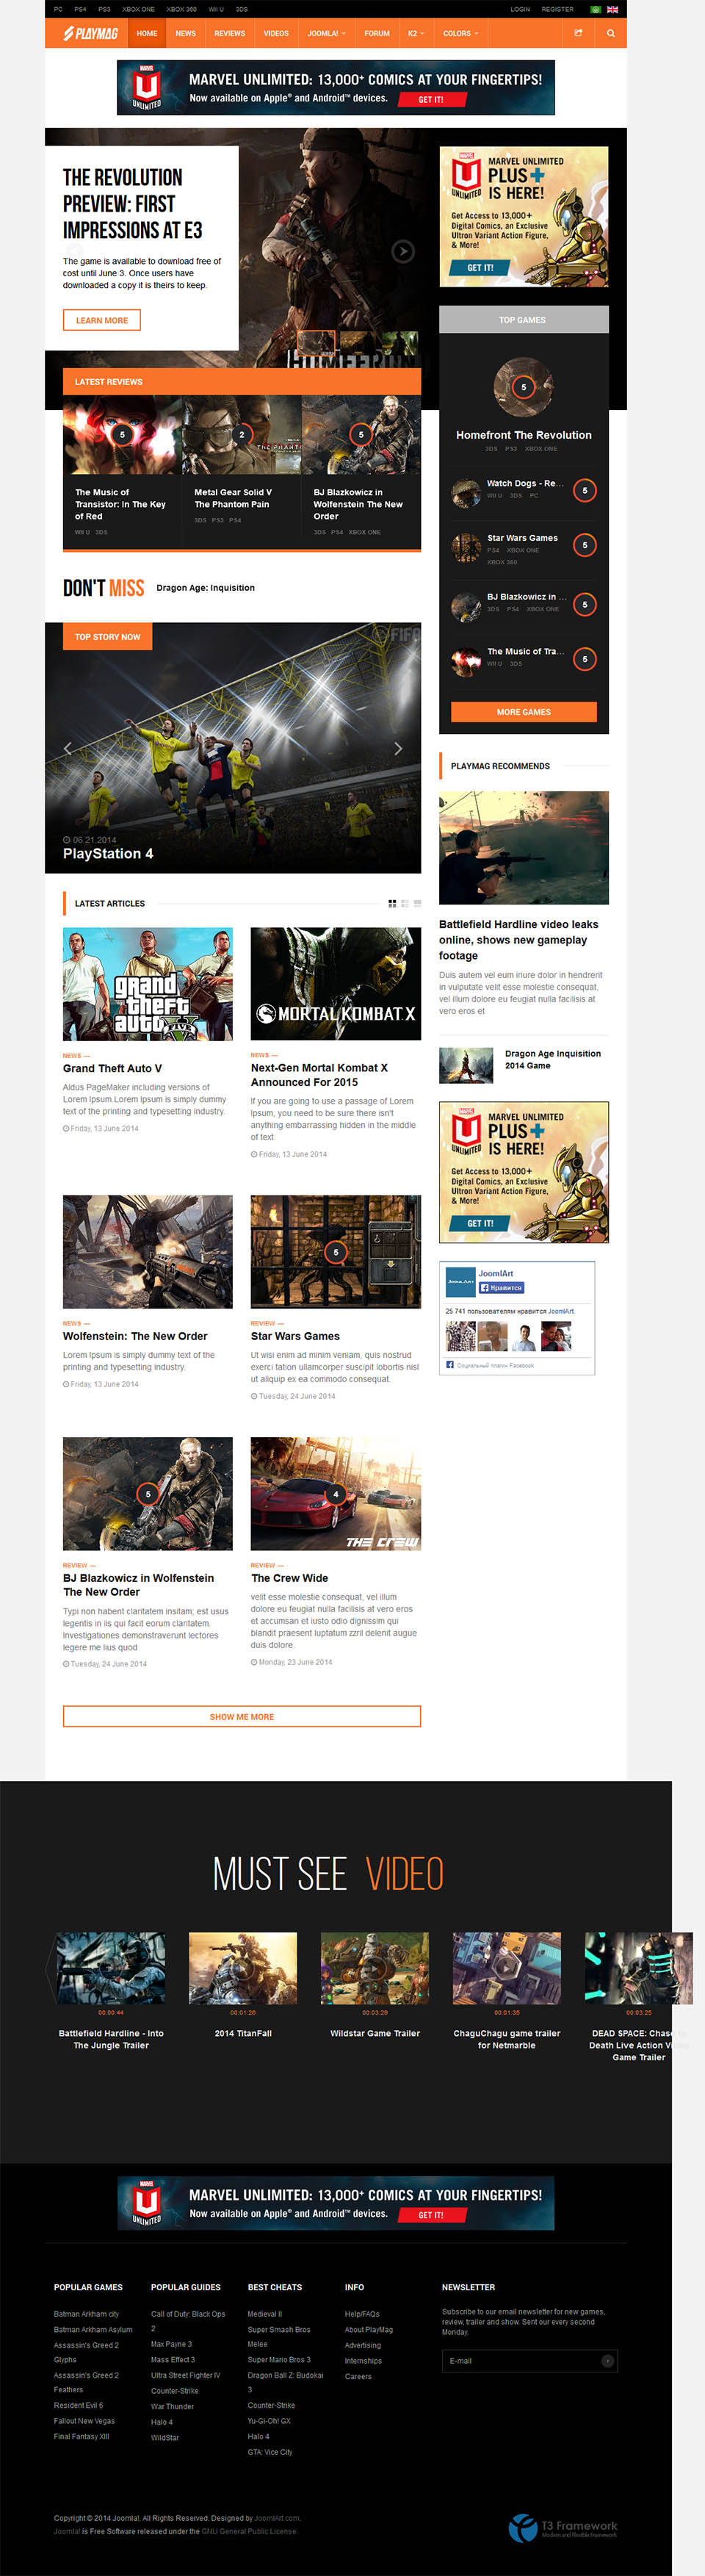Click the search magnifier icon in navbar
705x2576 pixels.
[610, 33]
